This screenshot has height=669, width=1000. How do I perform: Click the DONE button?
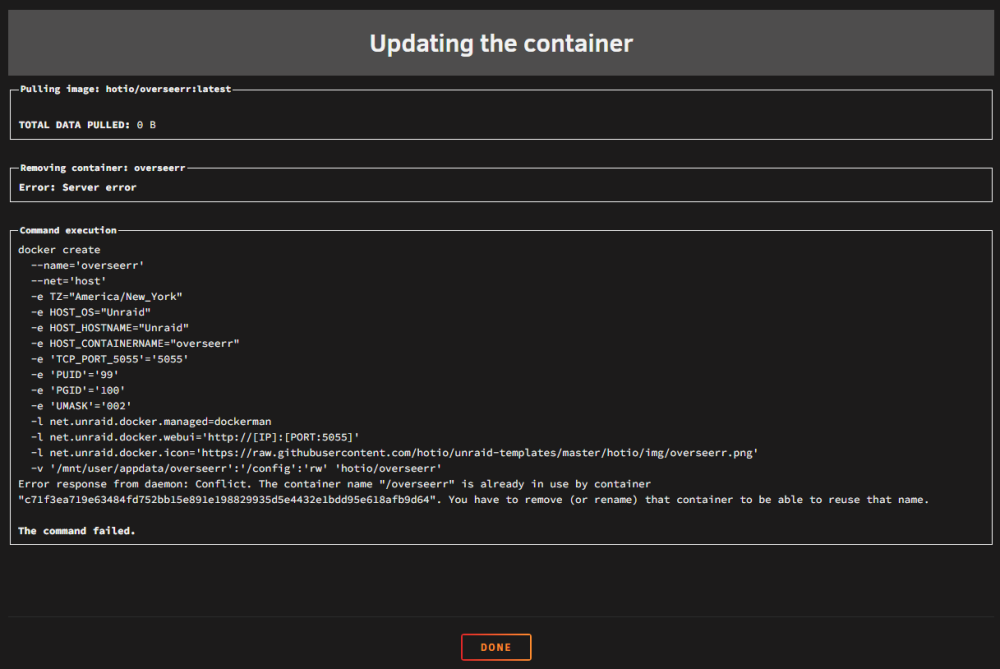496,647
